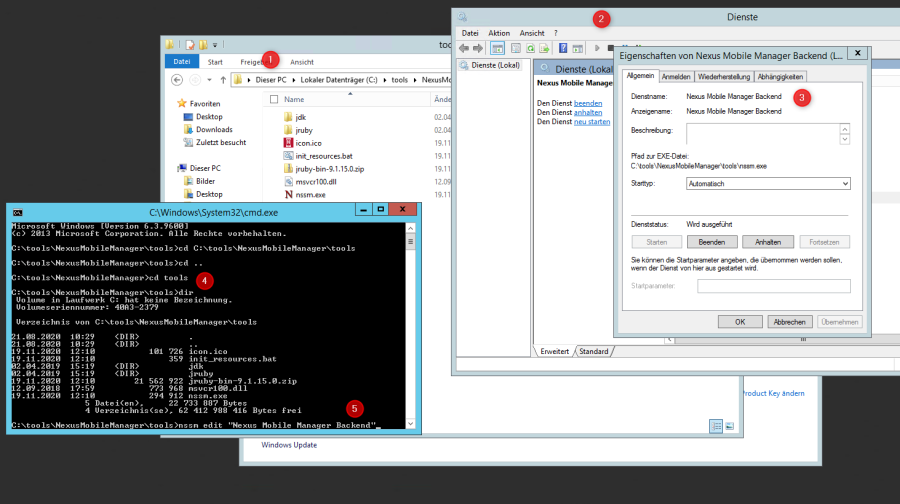The width and height of the screenshot is (900, 504).
Task: Tick the select-all checkbox beside Name
Action: [273, 100]
